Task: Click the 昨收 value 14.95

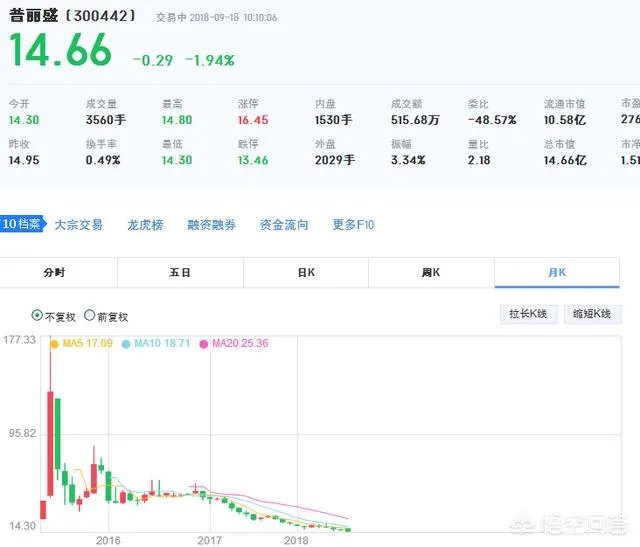Action: [x=24, y=160]
